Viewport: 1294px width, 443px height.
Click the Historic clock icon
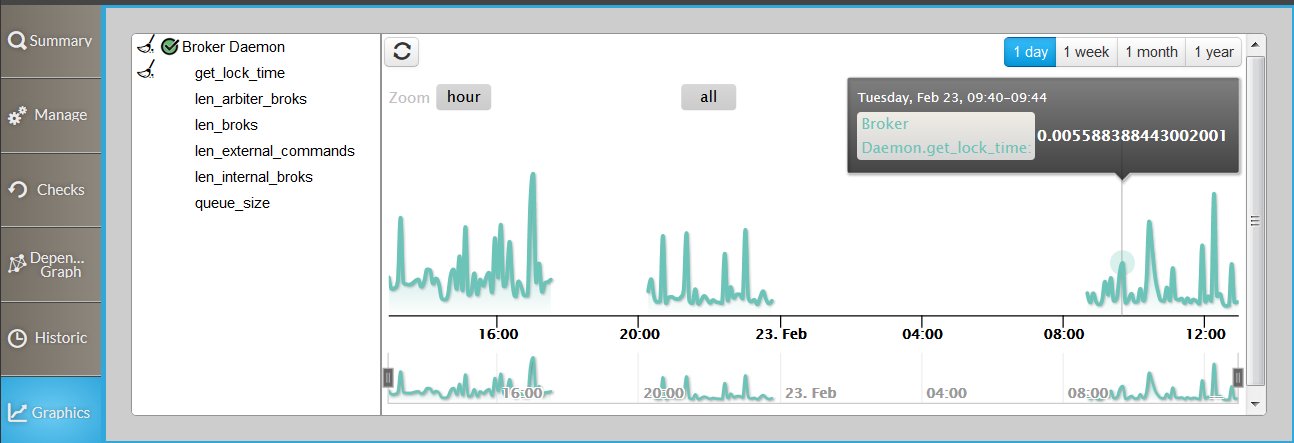(17, 338)
